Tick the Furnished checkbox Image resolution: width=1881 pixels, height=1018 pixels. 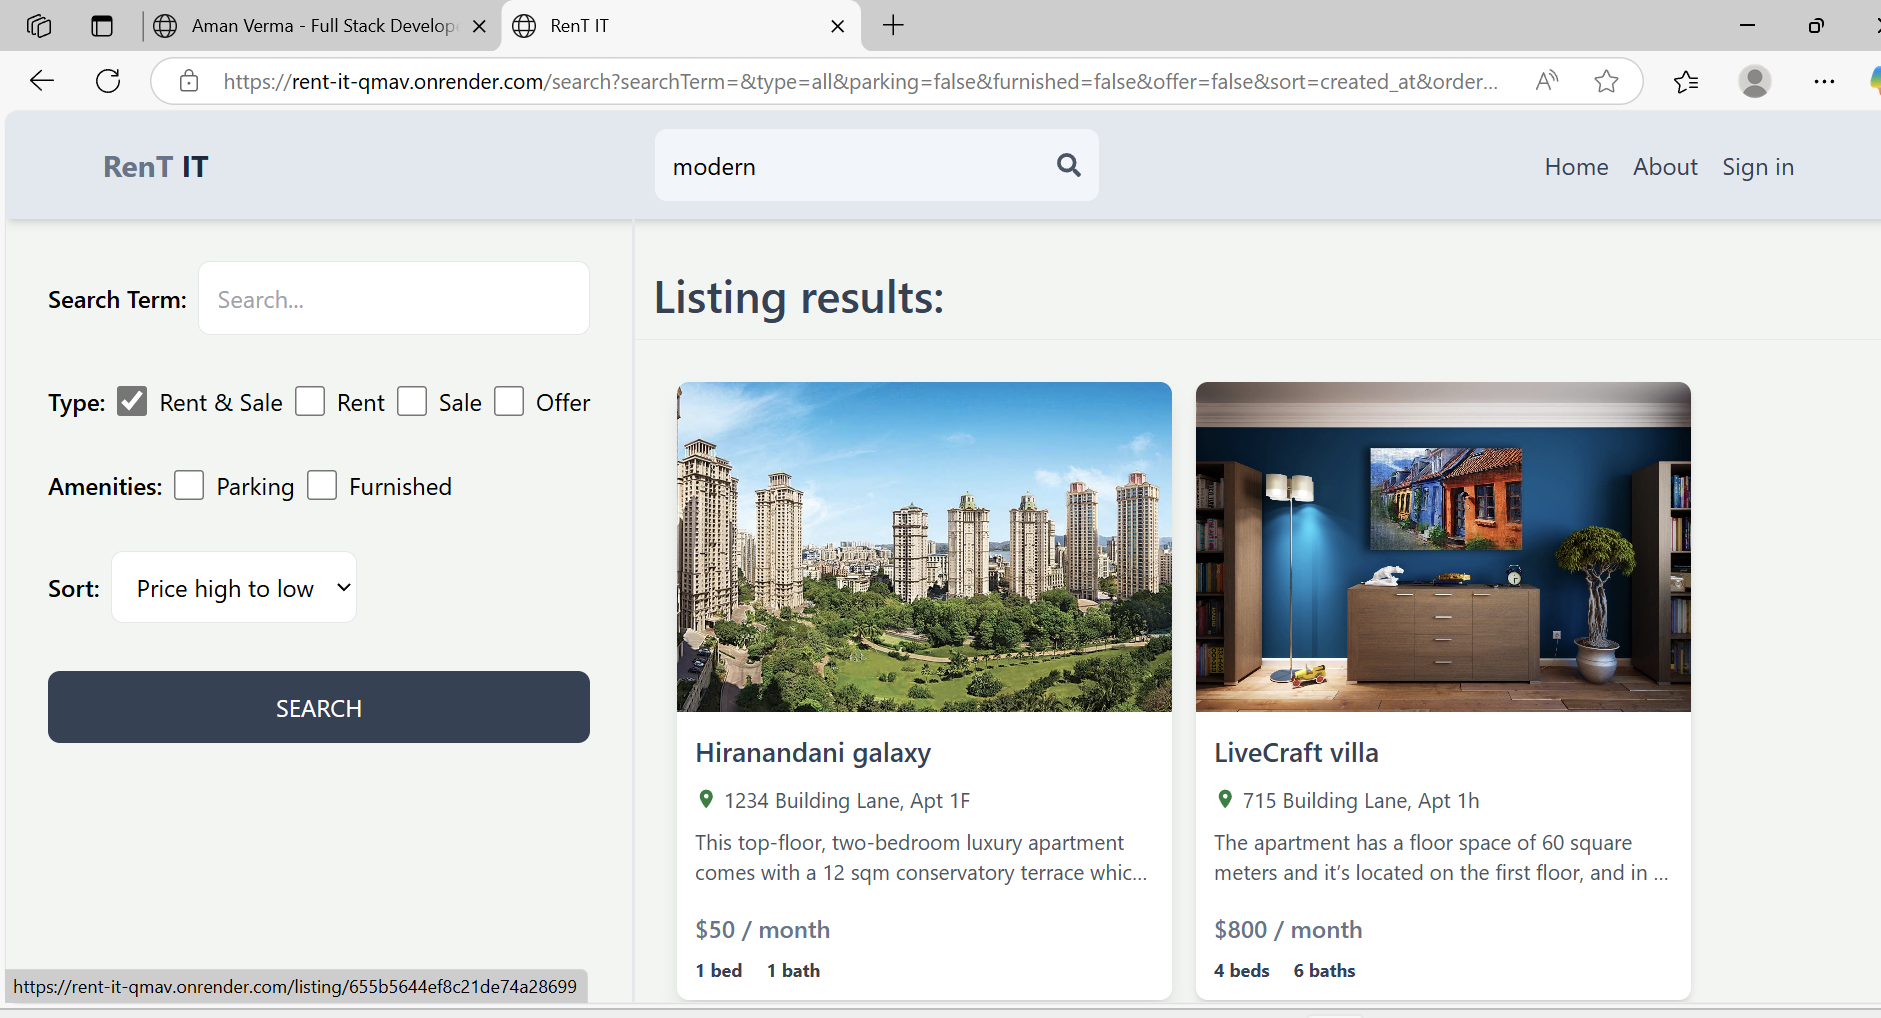click(x=322, y=485)
